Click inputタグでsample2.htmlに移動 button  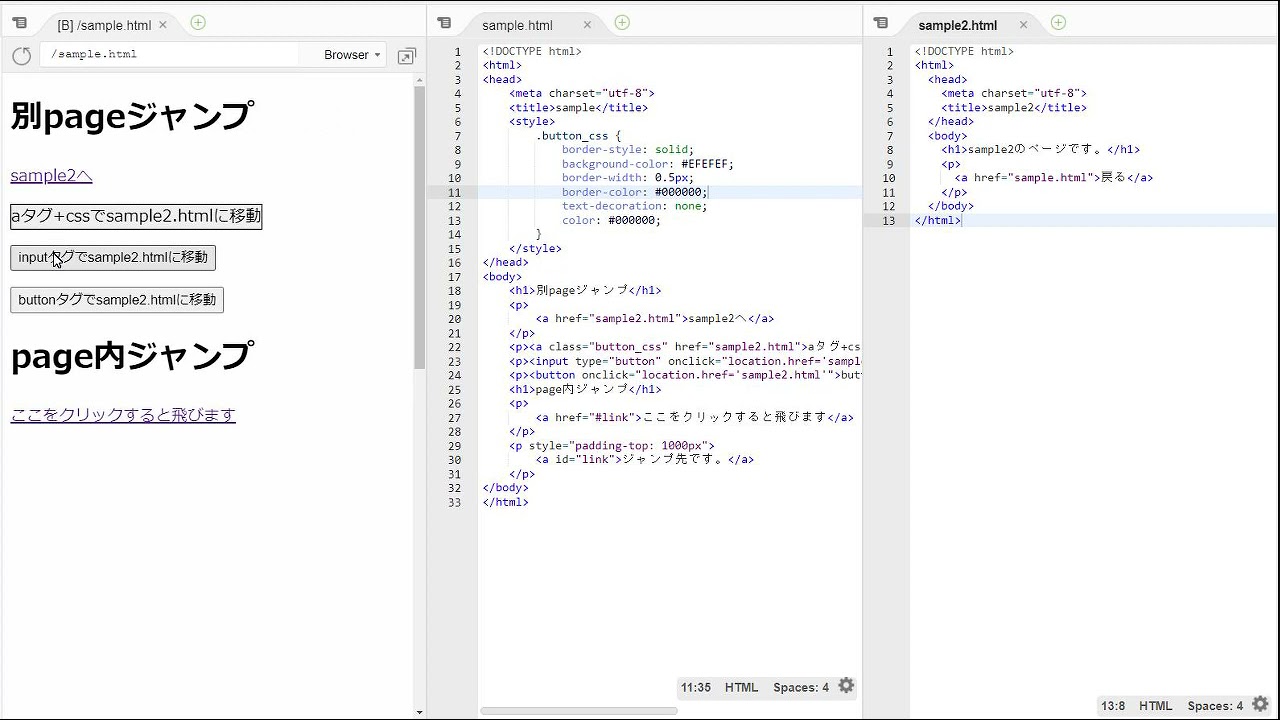pos(113,257)
